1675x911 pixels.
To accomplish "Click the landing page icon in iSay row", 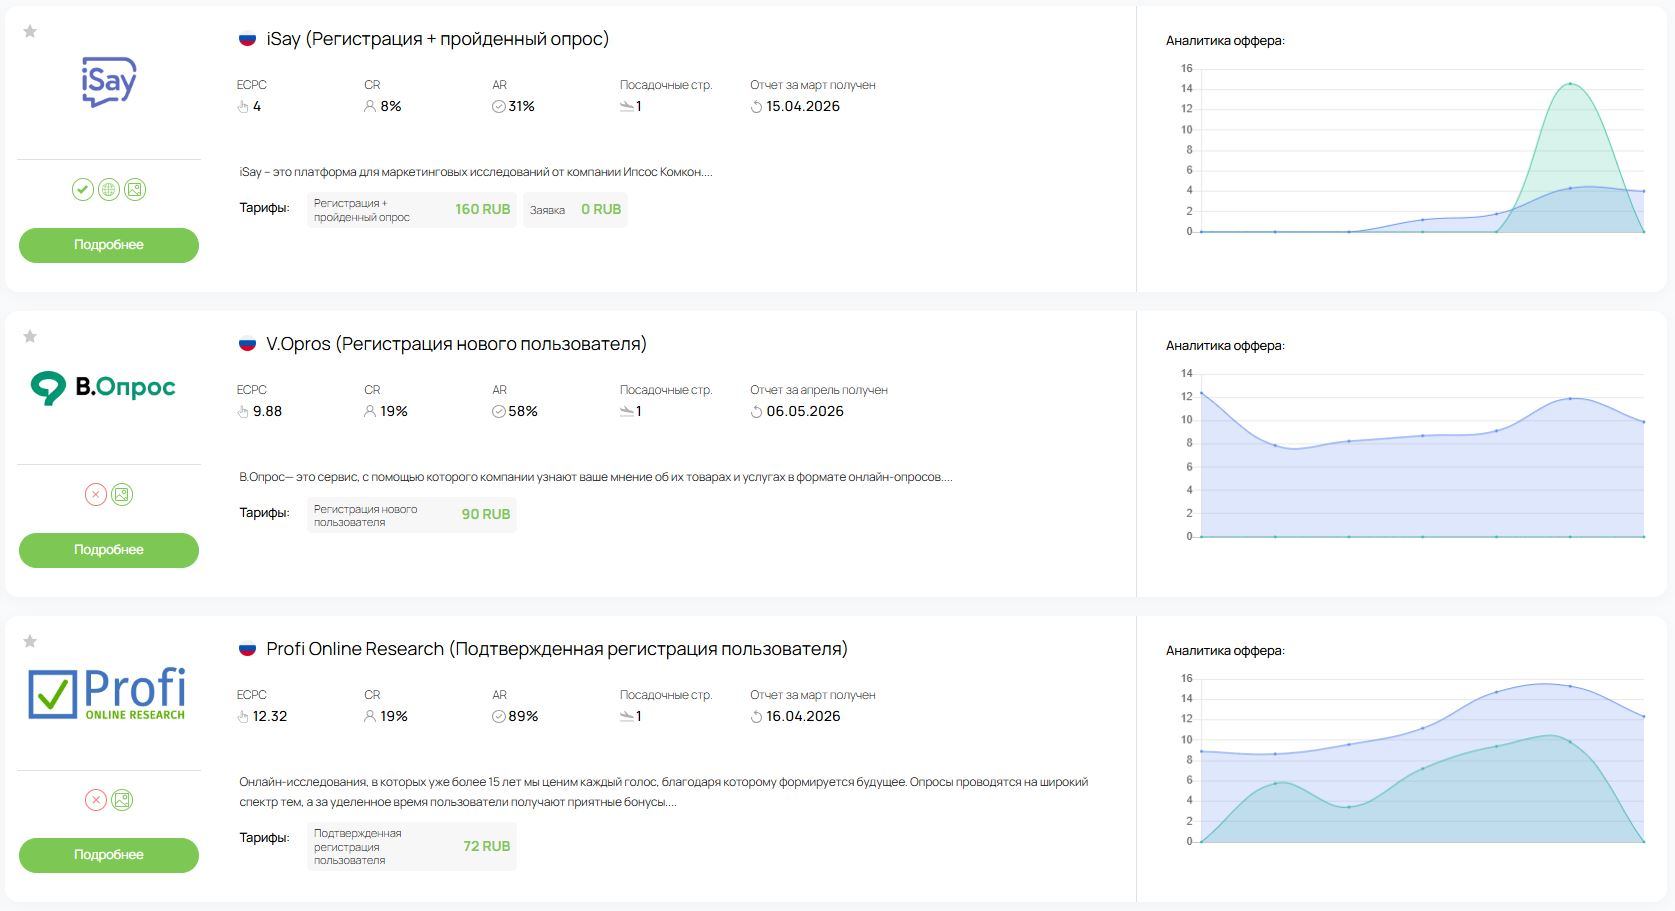I will tap(627, 107).
